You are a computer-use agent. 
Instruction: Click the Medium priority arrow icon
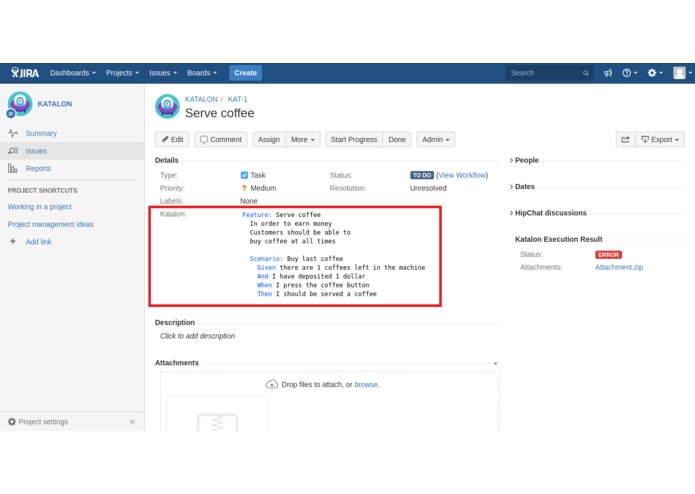tap(244, 188)
